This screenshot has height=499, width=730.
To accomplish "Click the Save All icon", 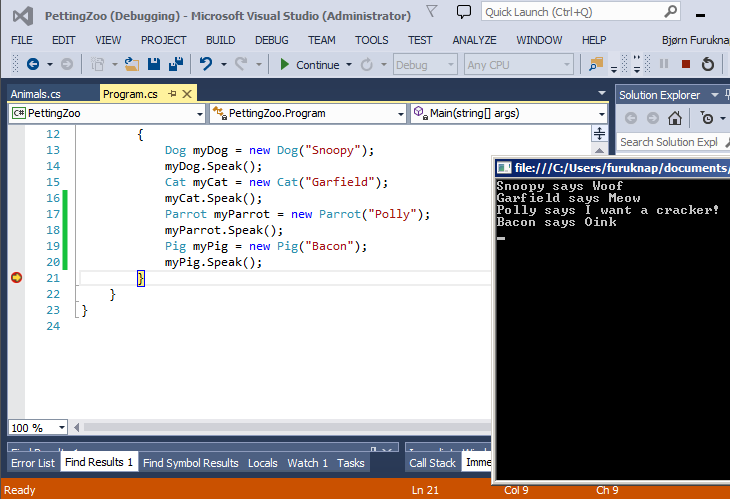I will pyautogui.click(x=176, y=64).
